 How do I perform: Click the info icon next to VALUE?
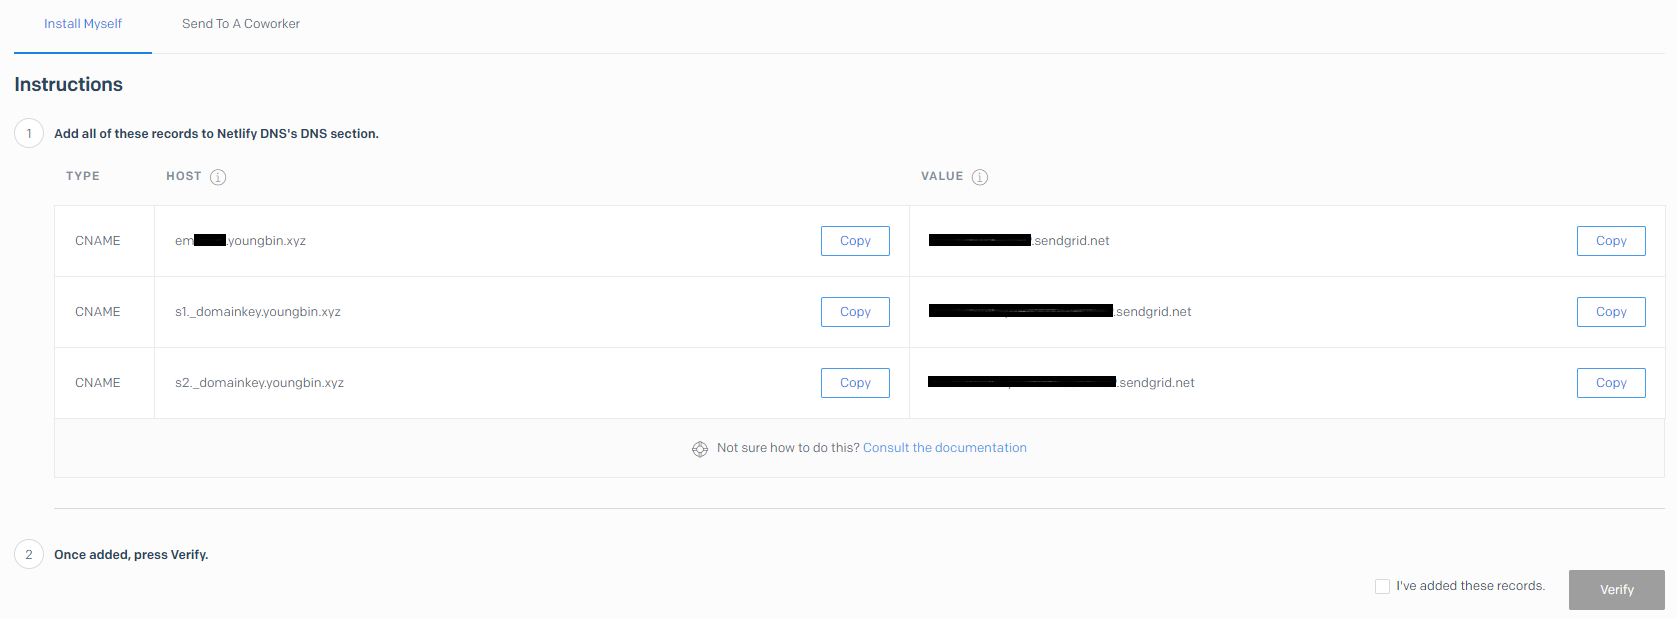click(980, 177)
